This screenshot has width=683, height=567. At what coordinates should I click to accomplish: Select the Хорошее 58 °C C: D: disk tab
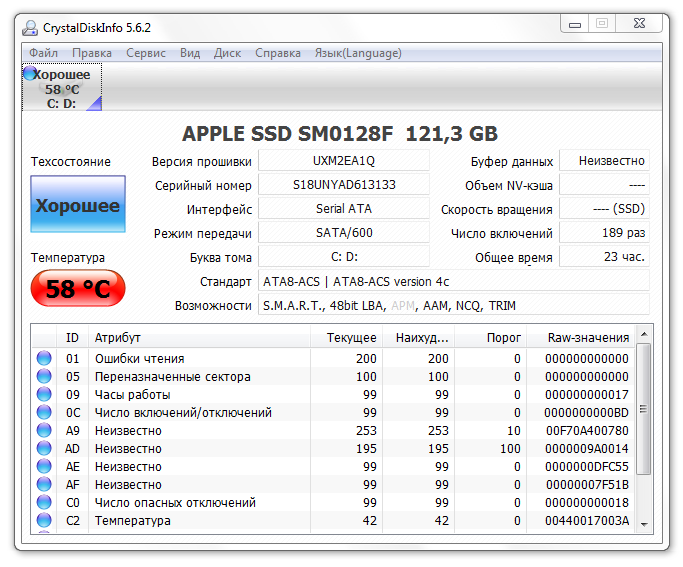[62, 87]
